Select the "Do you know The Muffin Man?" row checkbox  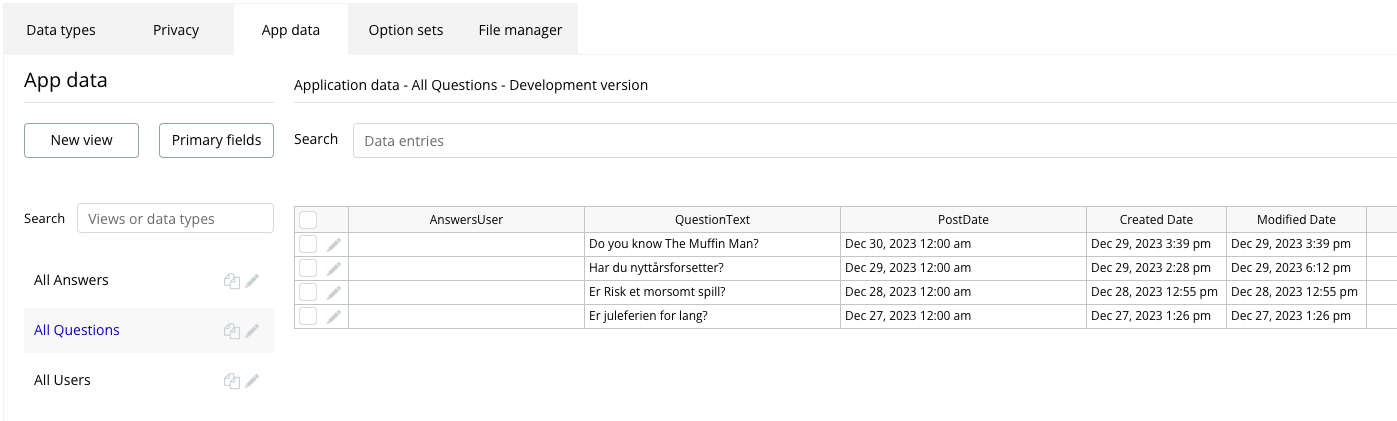pyautogui.click(x=308, y=244)
